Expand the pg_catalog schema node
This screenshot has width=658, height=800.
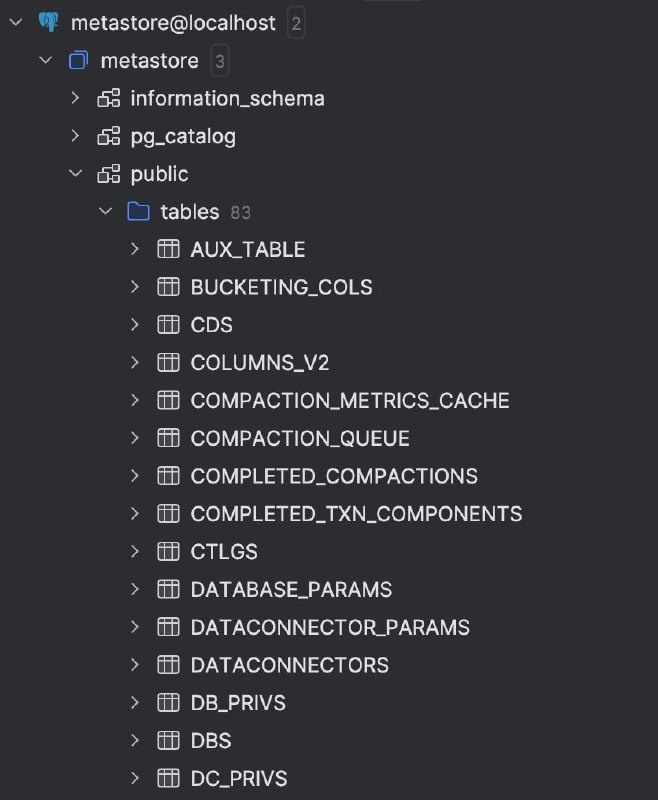pyautogui.click(x=75, y=136)
